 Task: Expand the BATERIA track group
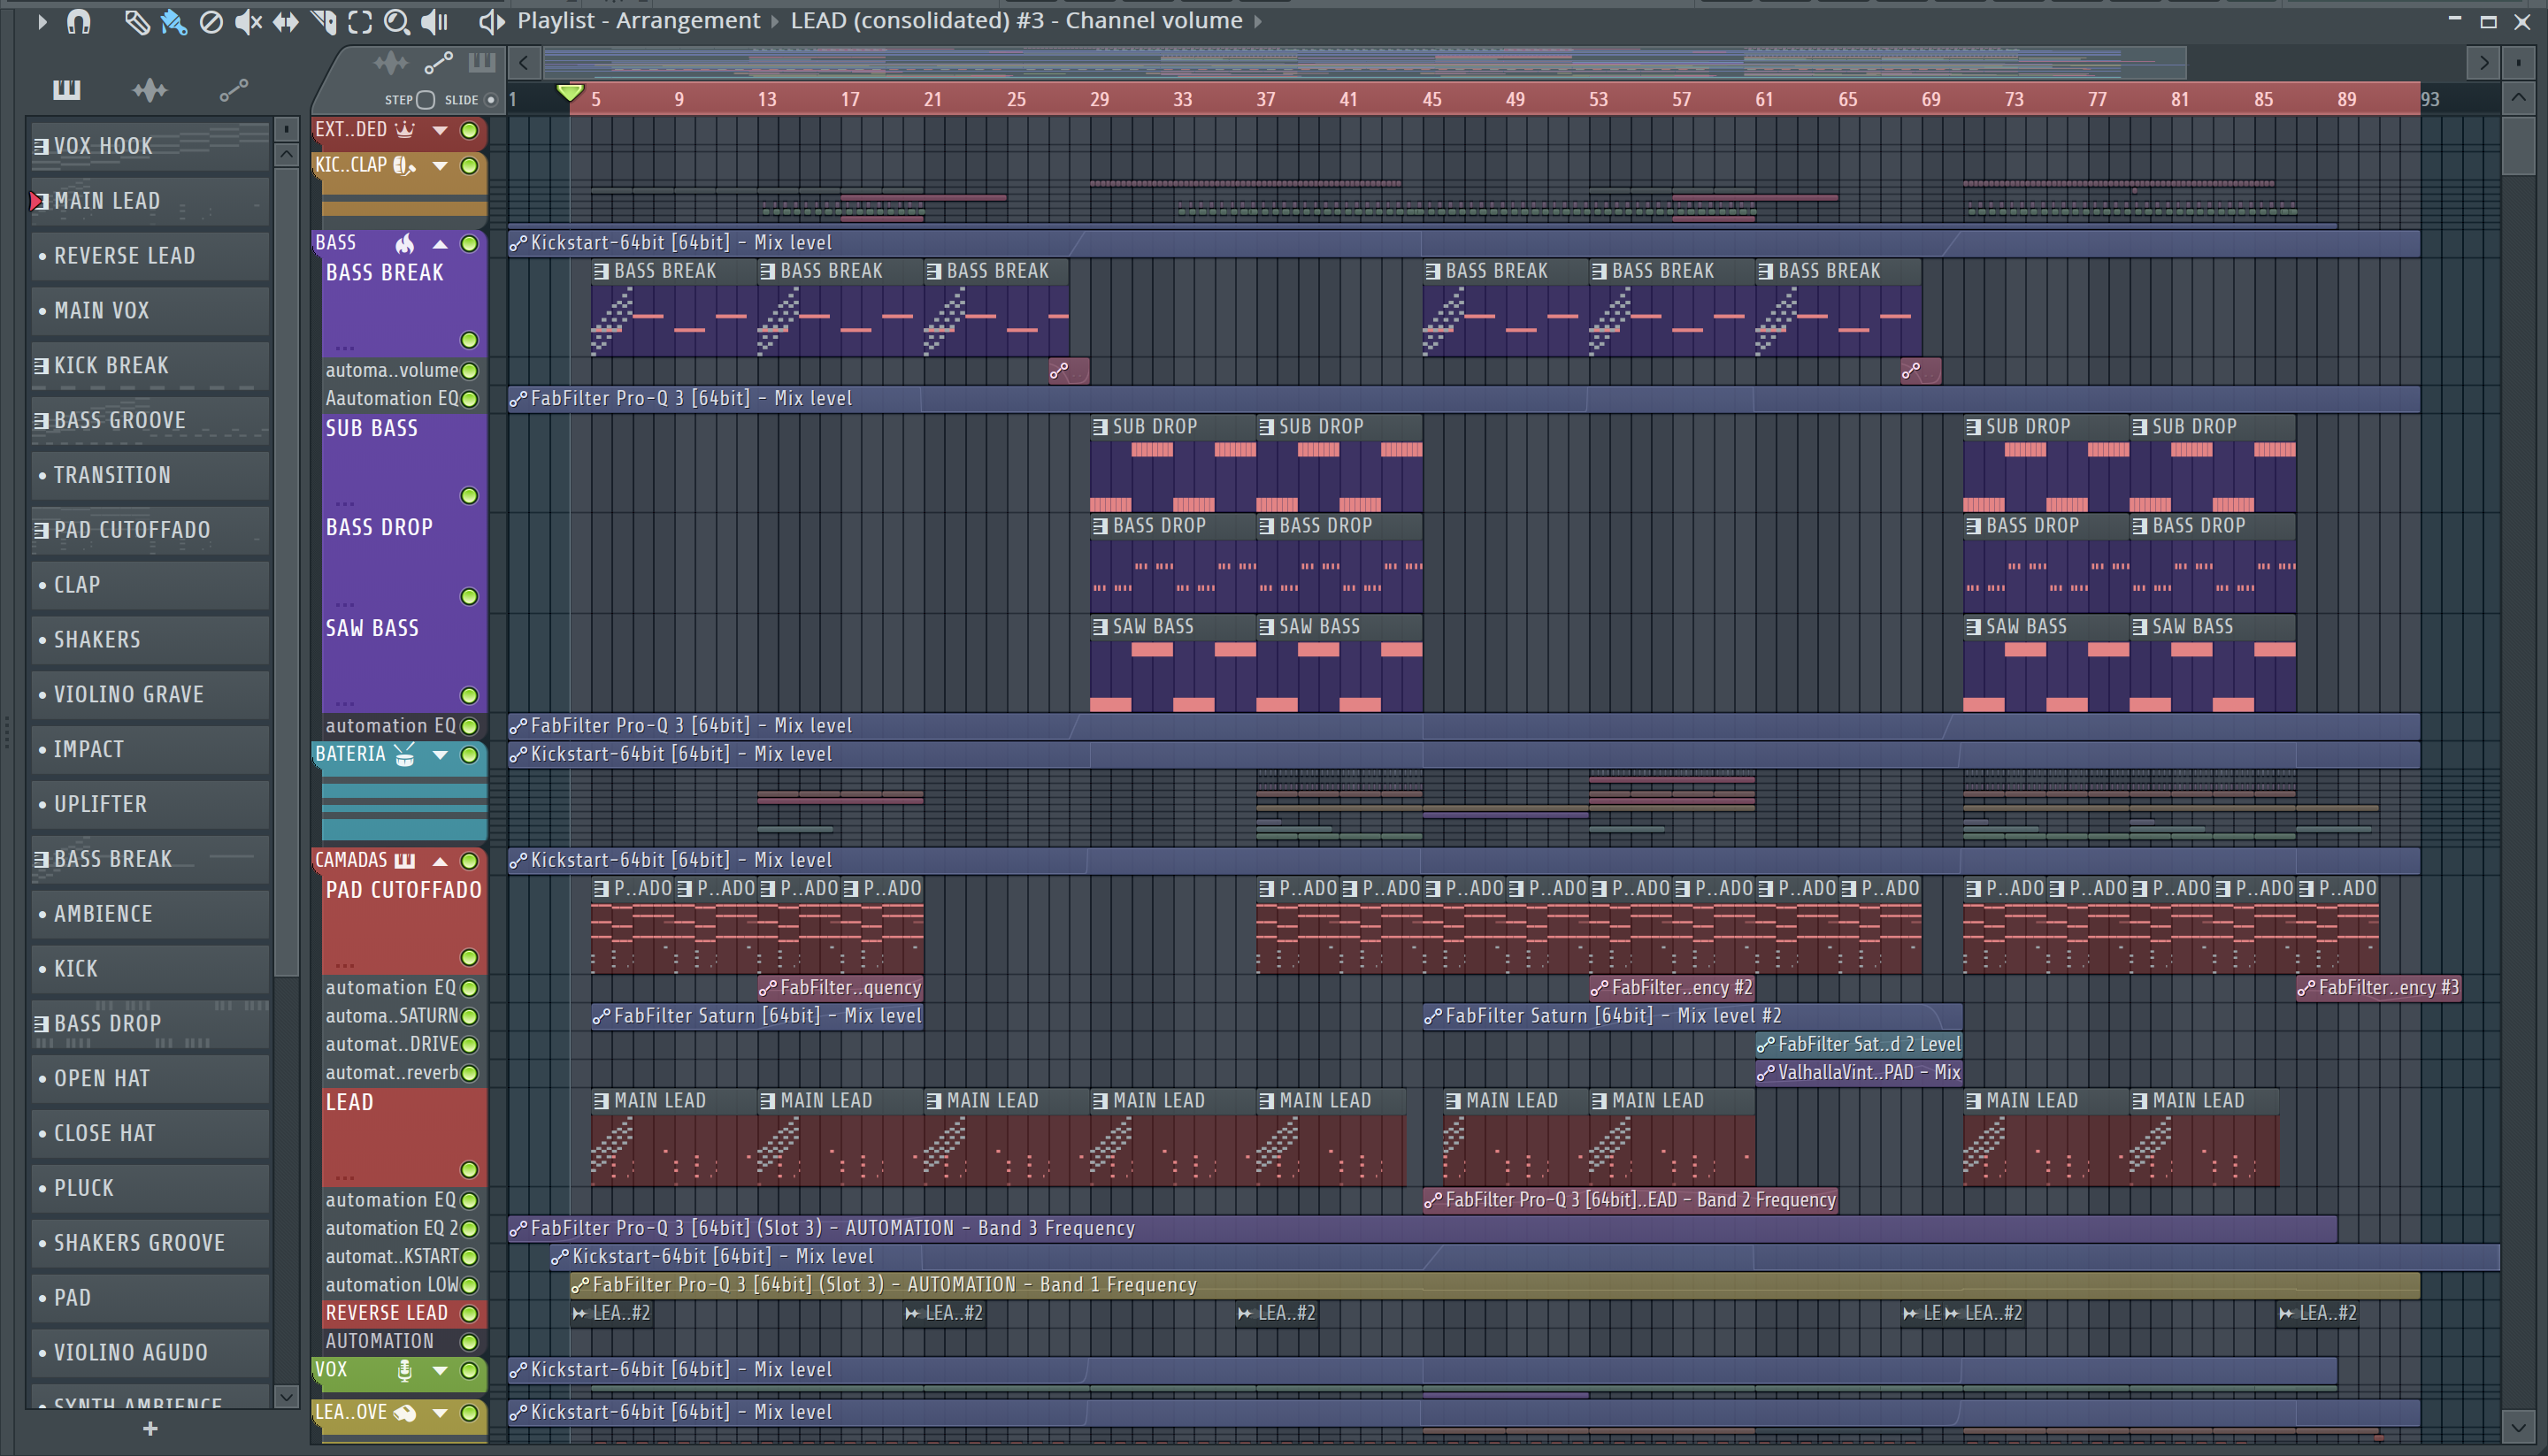[440, 755]
